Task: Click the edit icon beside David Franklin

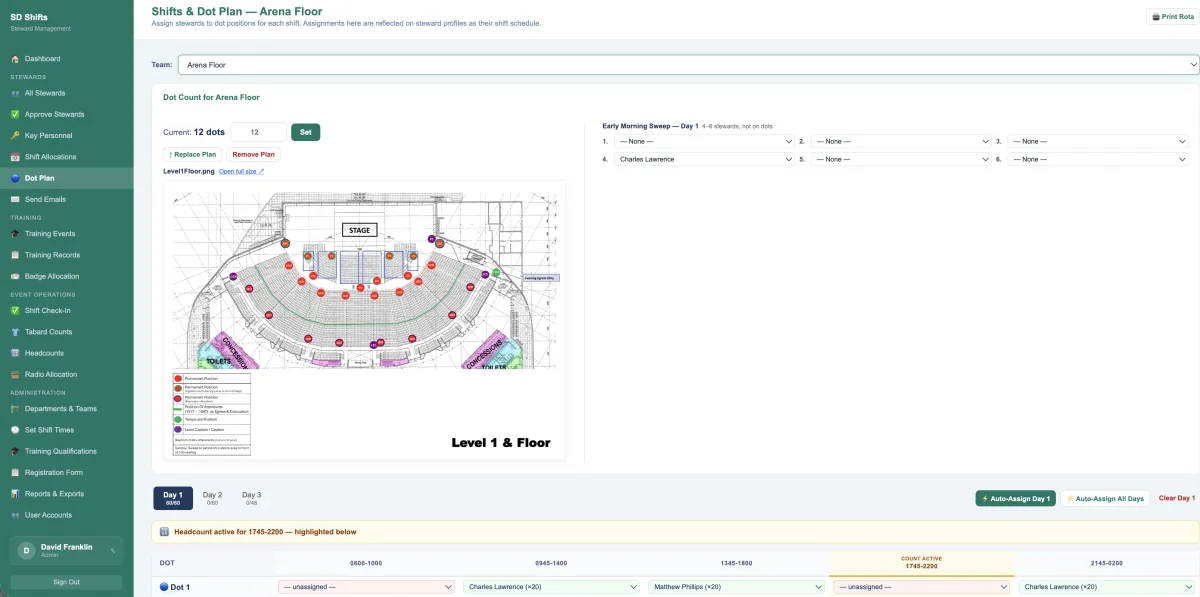Action: [112, 550]
